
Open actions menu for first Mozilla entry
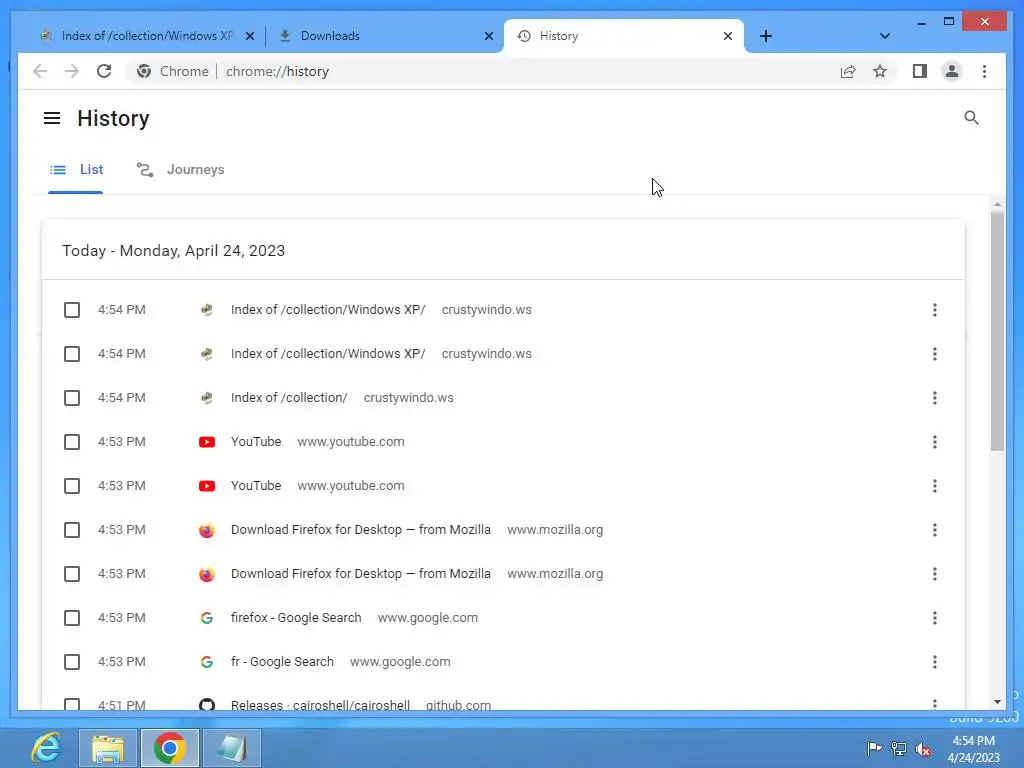pos(935,530)
